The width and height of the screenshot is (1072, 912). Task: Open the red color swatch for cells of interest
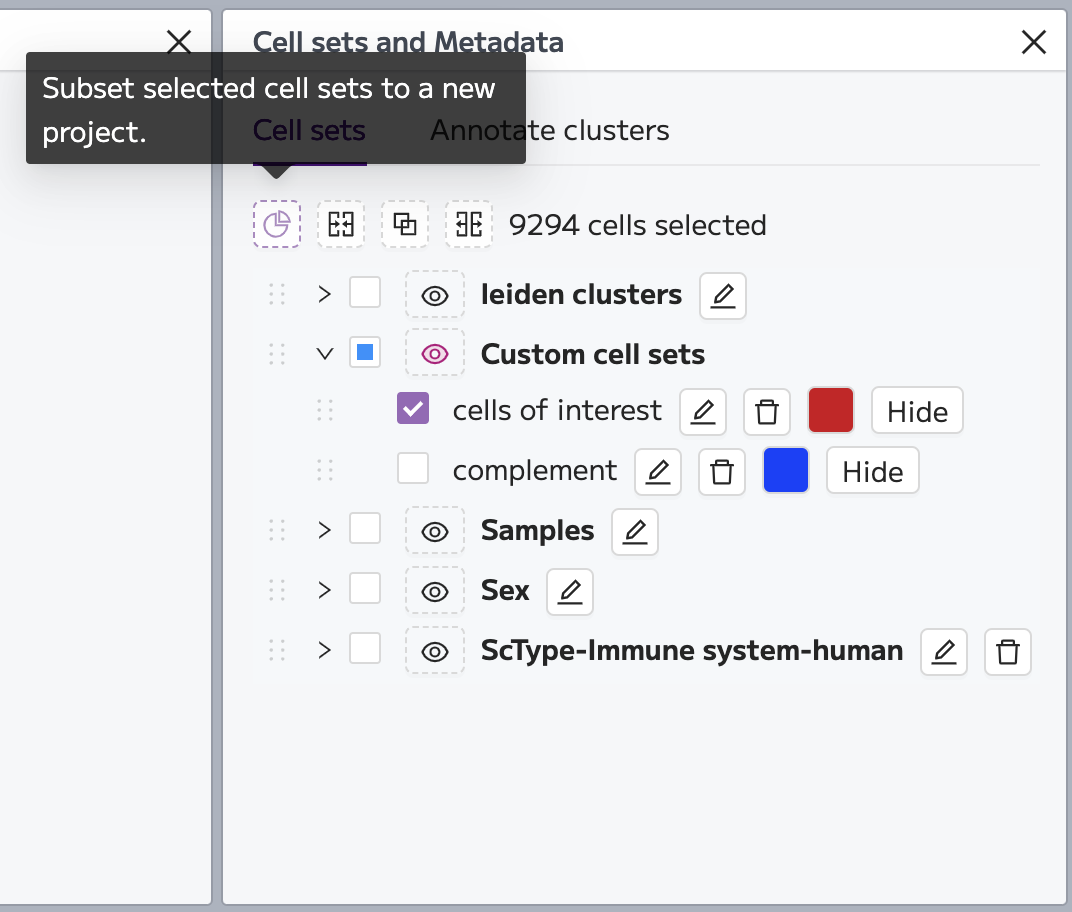pyautogui.click(x=831, y=410)
